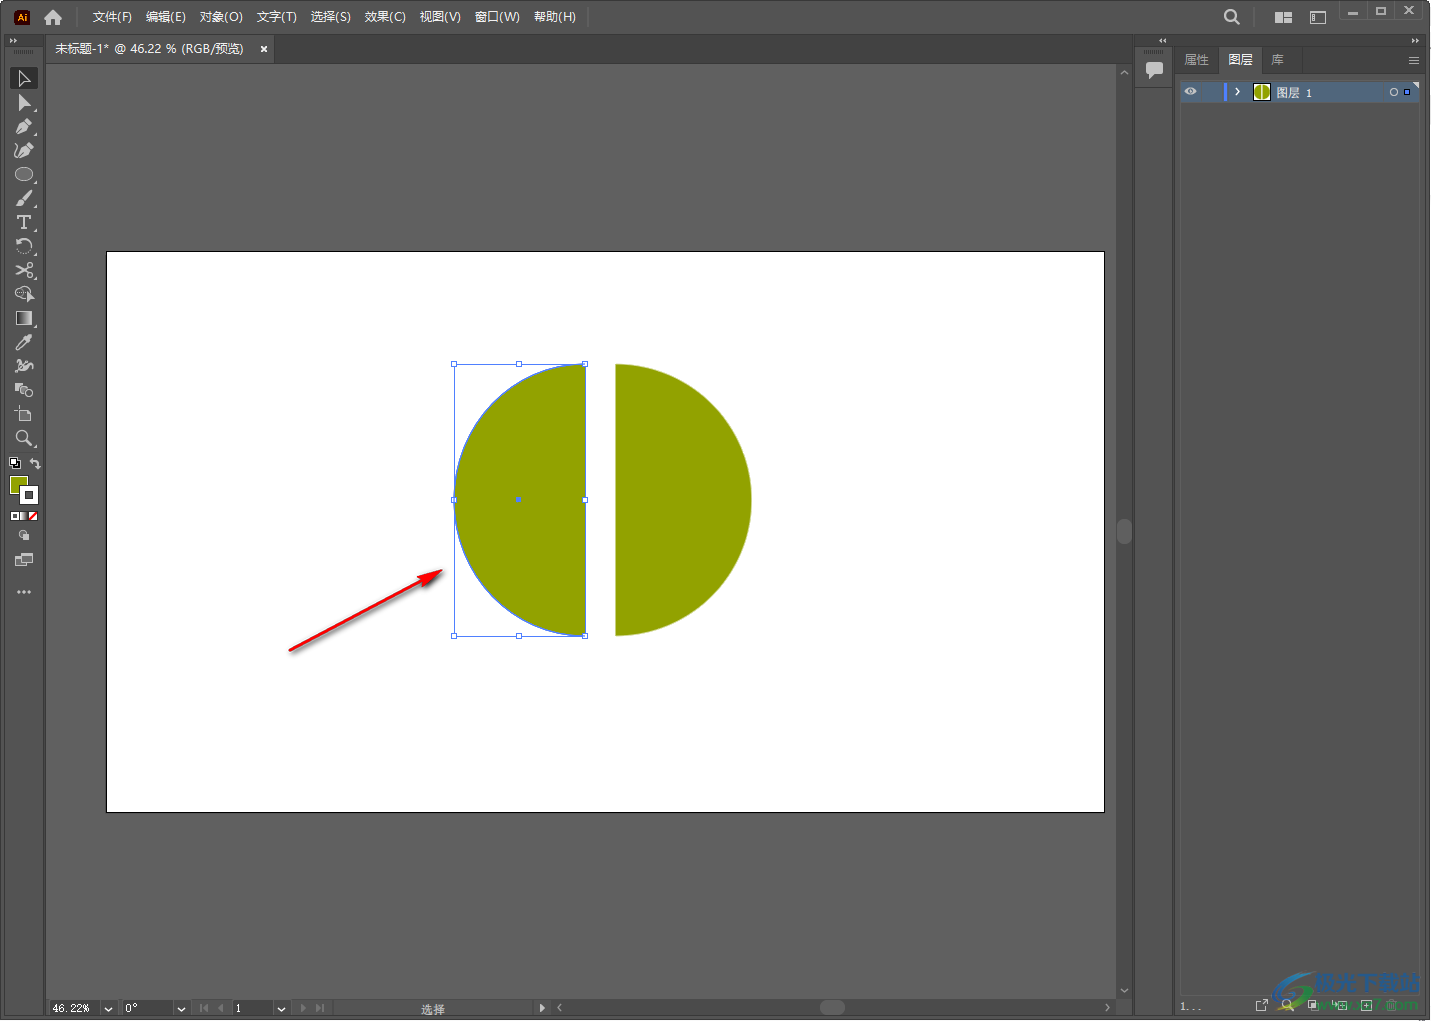Viewport: 1431px width, 1021px height.
Task: Click the 46.22% zoom field
Action: coord(75,1009)
